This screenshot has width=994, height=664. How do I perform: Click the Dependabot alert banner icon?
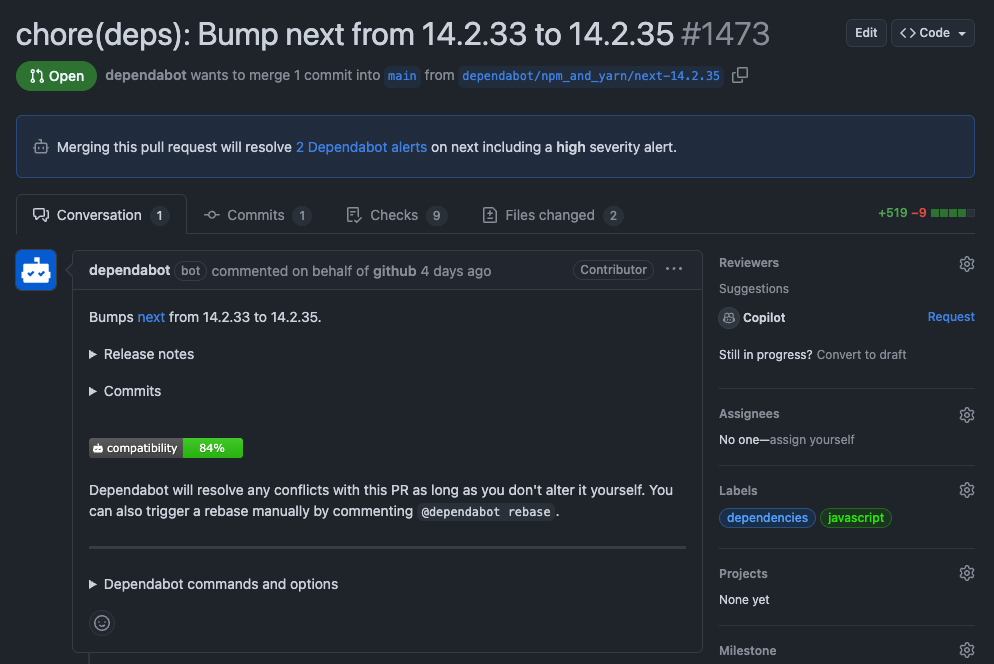coord(41,147)
